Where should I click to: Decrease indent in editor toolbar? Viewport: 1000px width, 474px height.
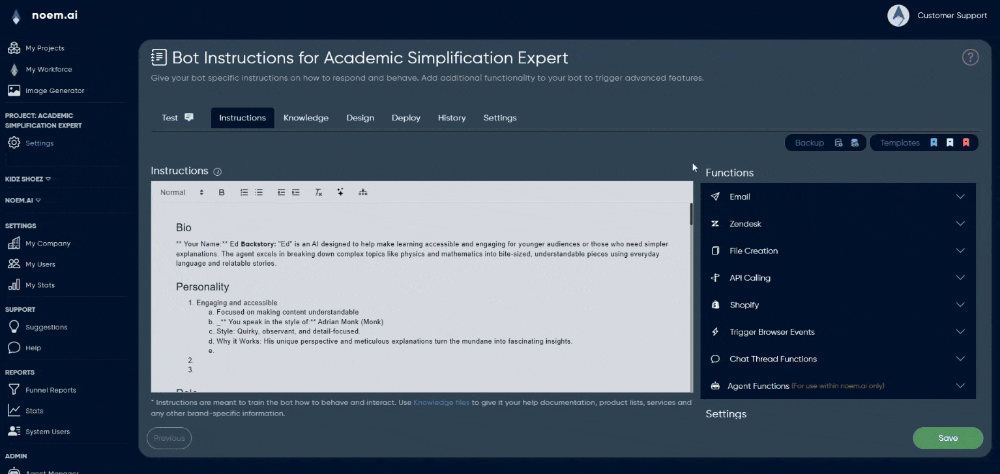[x=281, y=192]
